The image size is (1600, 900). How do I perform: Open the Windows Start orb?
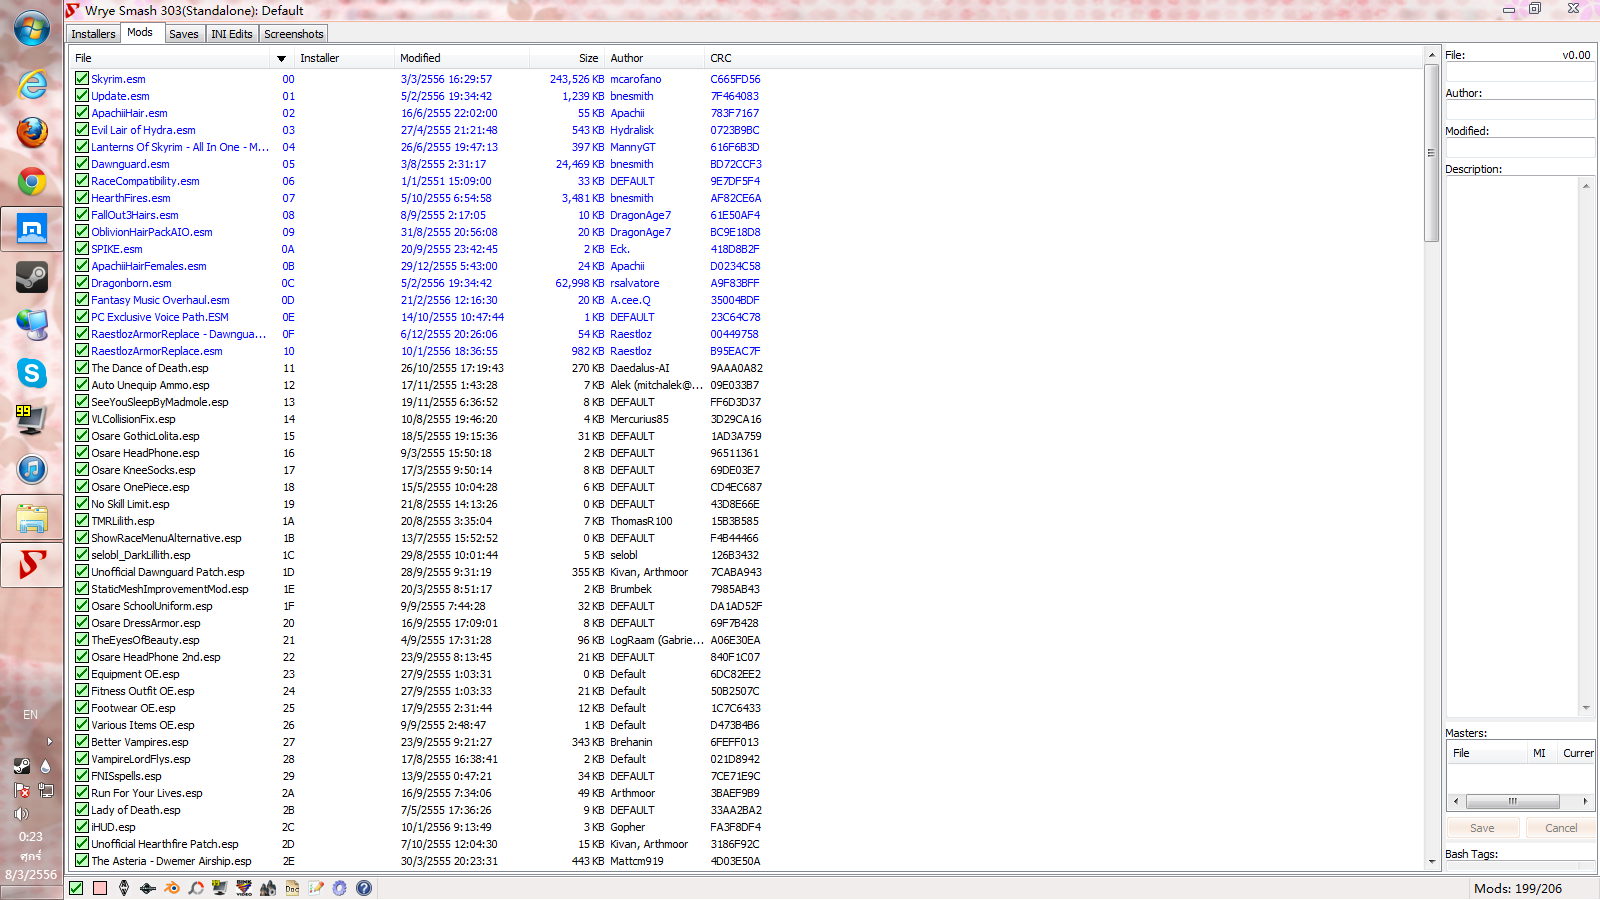[32, 28]
